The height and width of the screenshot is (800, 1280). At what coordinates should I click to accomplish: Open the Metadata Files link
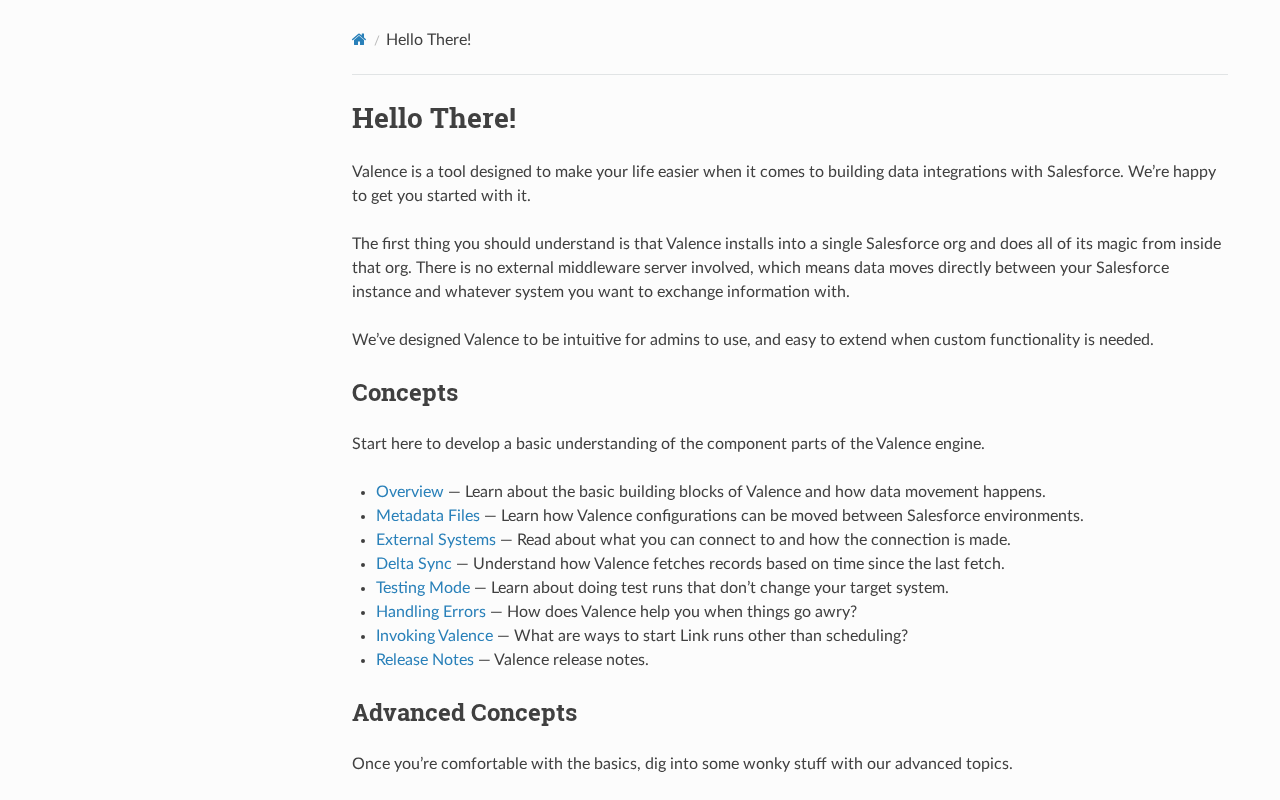428,516
